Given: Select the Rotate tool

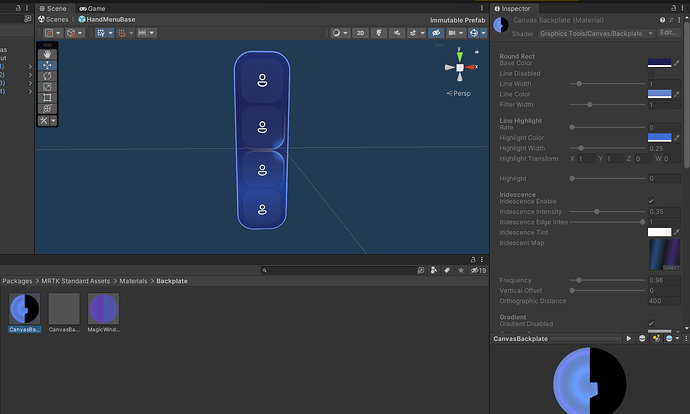Looking at the screenshot, I should point(47,76).
